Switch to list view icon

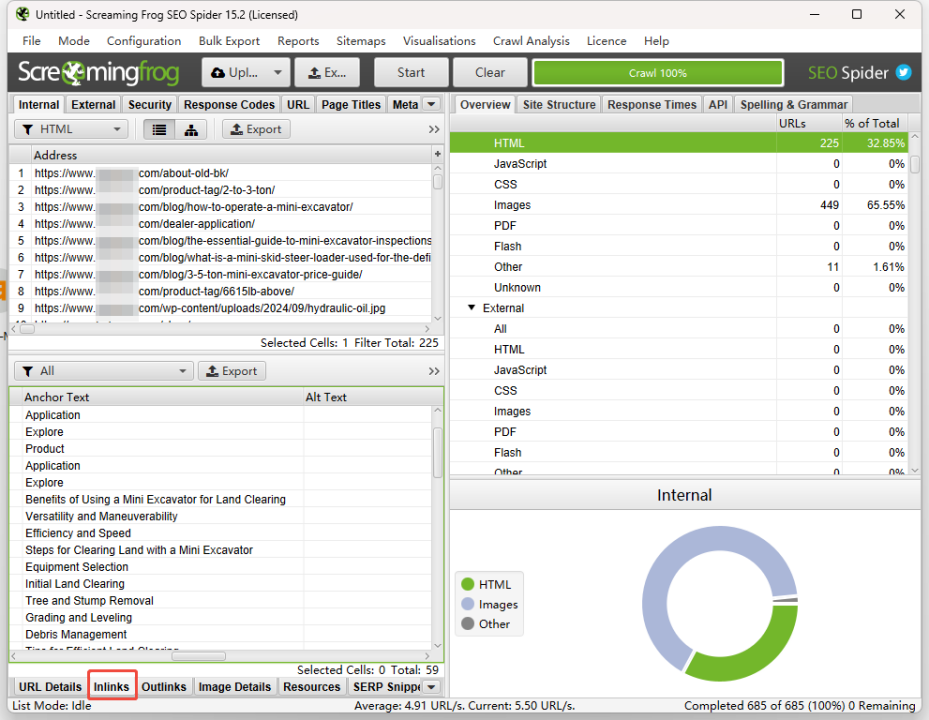[x=159, y=129]
